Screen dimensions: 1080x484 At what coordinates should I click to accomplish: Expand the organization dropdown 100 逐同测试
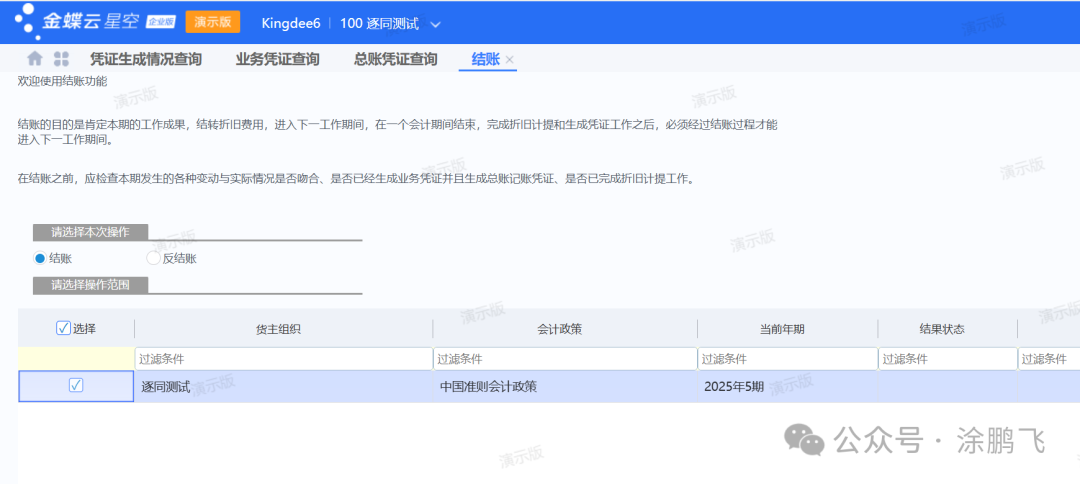pyautogui.click(x=434, y=23)
